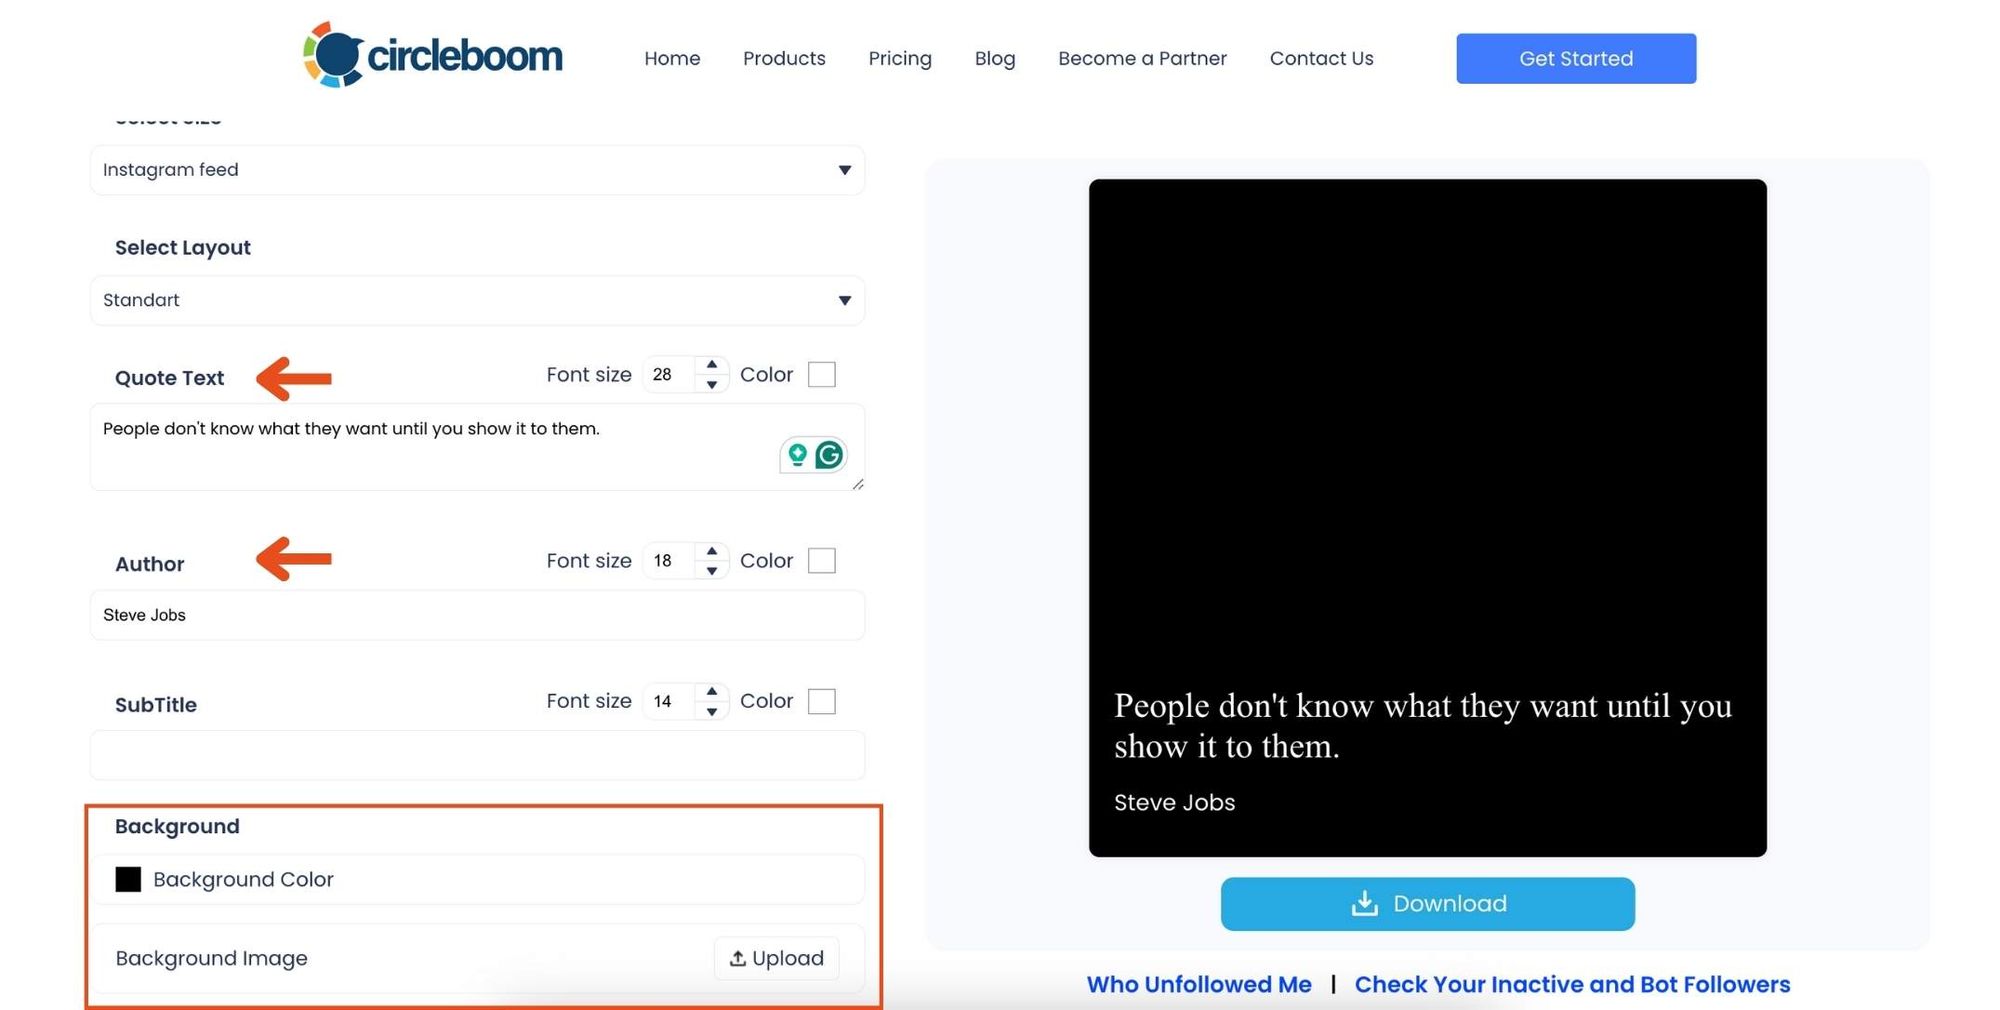Image resolution: width=2000 pixels, height=1010 pixels.
Task: Click the Grammarly icon in quote text box
Action: coord(829,455)
